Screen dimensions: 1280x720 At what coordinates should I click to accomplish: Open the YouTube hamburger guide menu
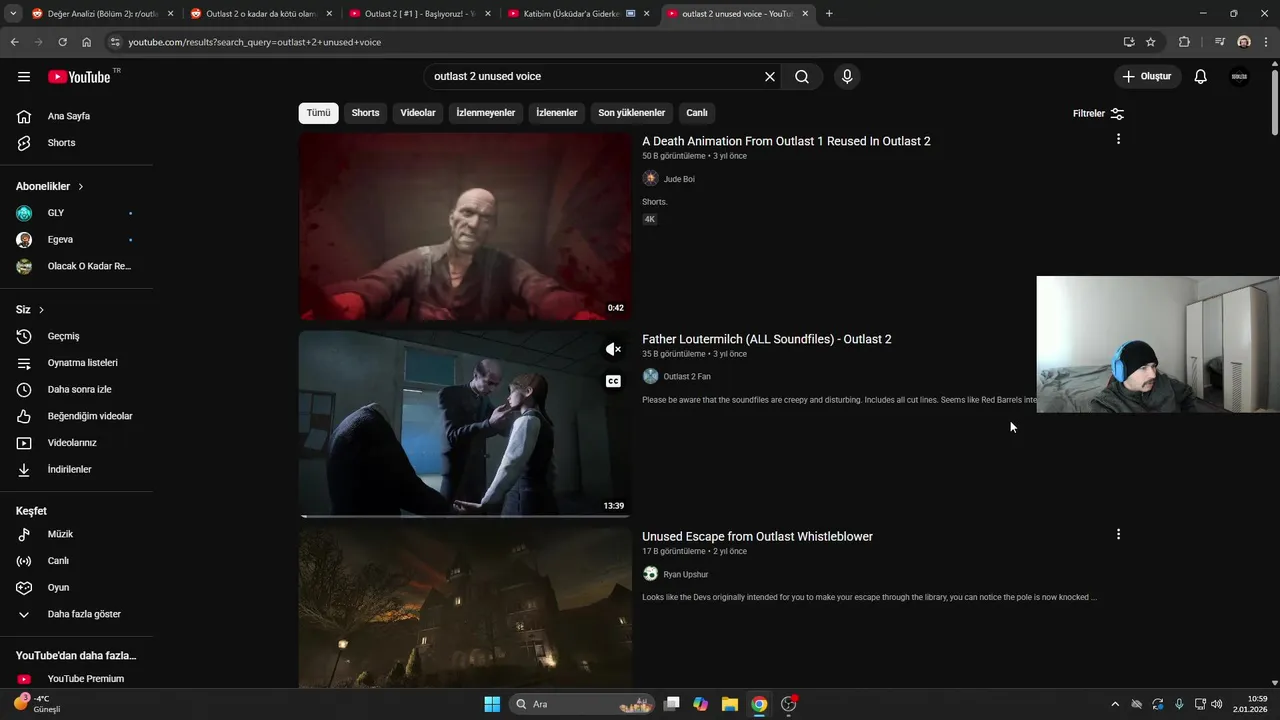[x=24, y=77]
